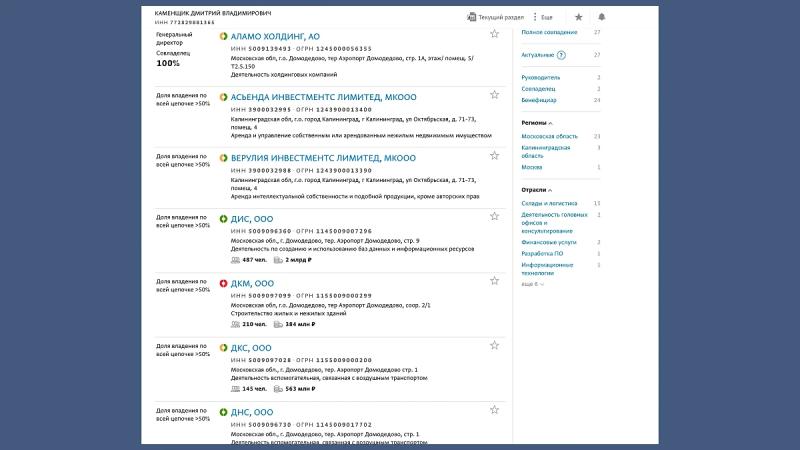Mark ДНС, ООО as favorite
800x450 pixels.
(494, 410)
